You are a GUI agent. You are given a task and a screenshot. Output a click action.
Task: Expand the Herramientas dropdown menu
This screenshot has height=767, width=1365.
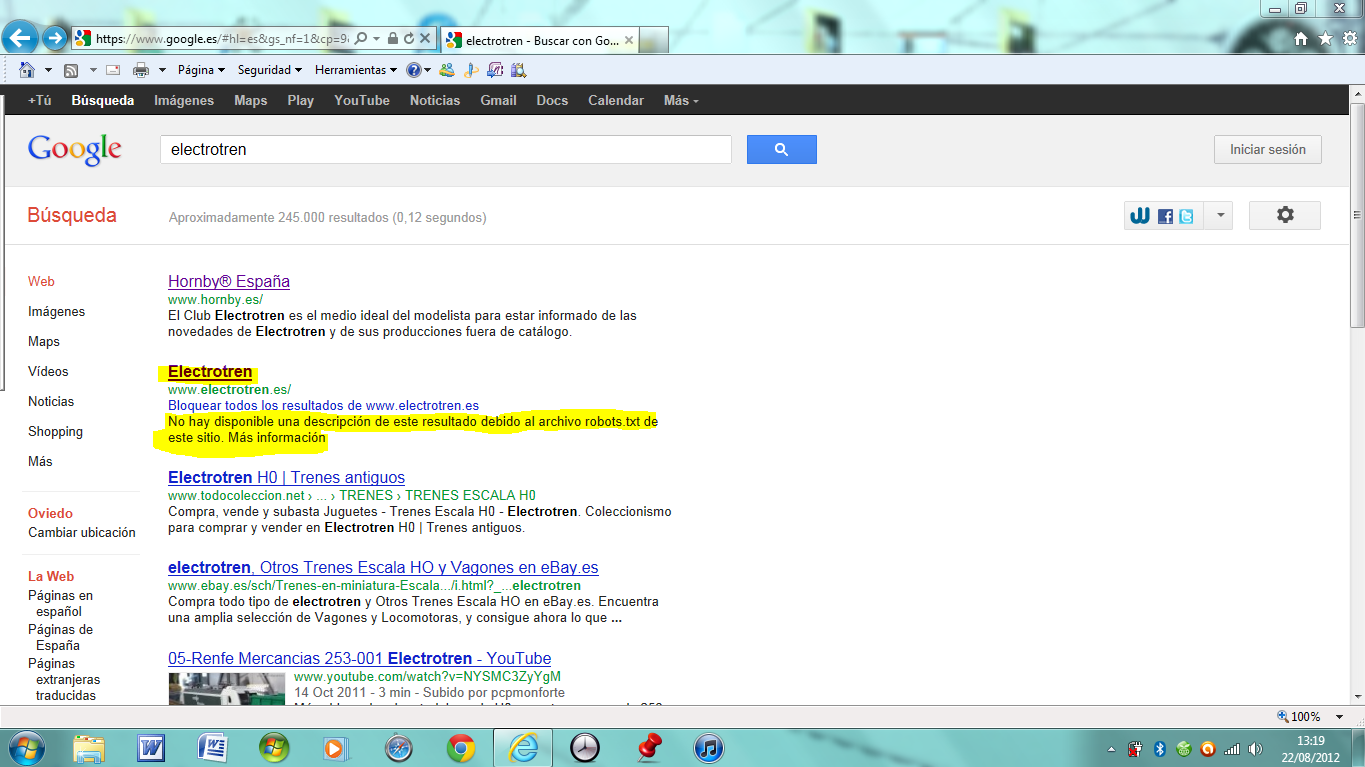tap(356, 70)
